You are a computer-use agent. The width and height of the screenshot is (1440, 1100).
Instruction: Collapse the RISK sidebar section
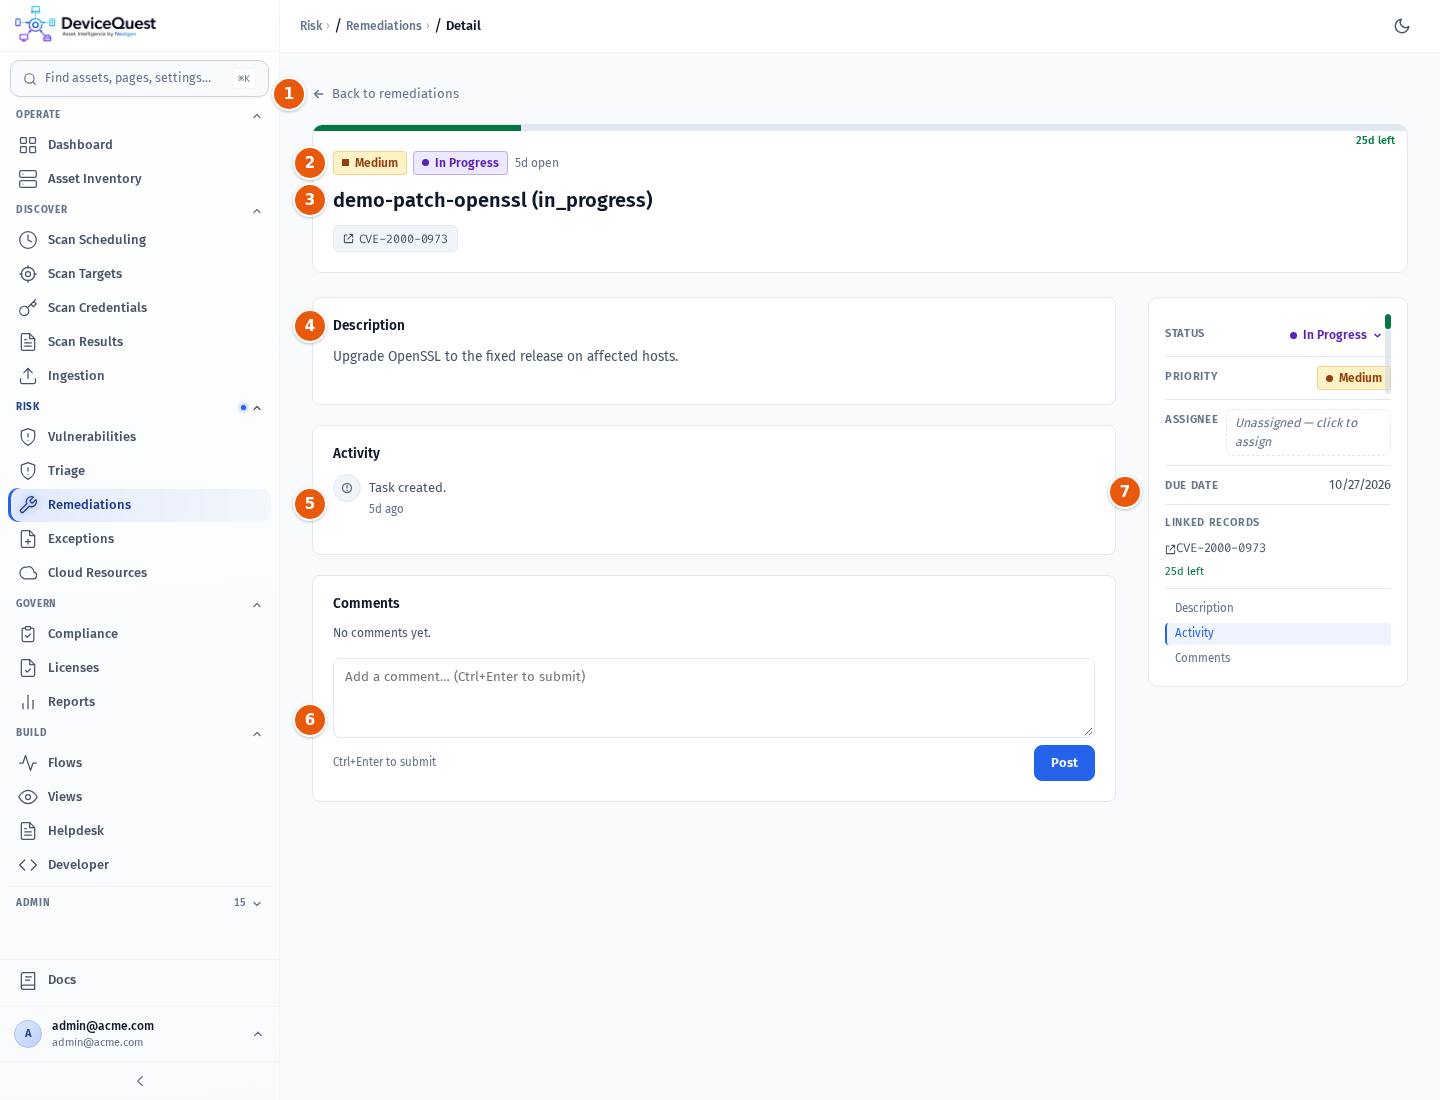(x=257, y=408)
